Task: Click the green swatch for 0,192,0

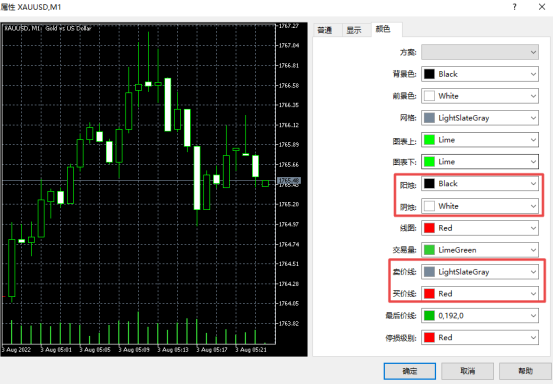Action: pos(429,316)
